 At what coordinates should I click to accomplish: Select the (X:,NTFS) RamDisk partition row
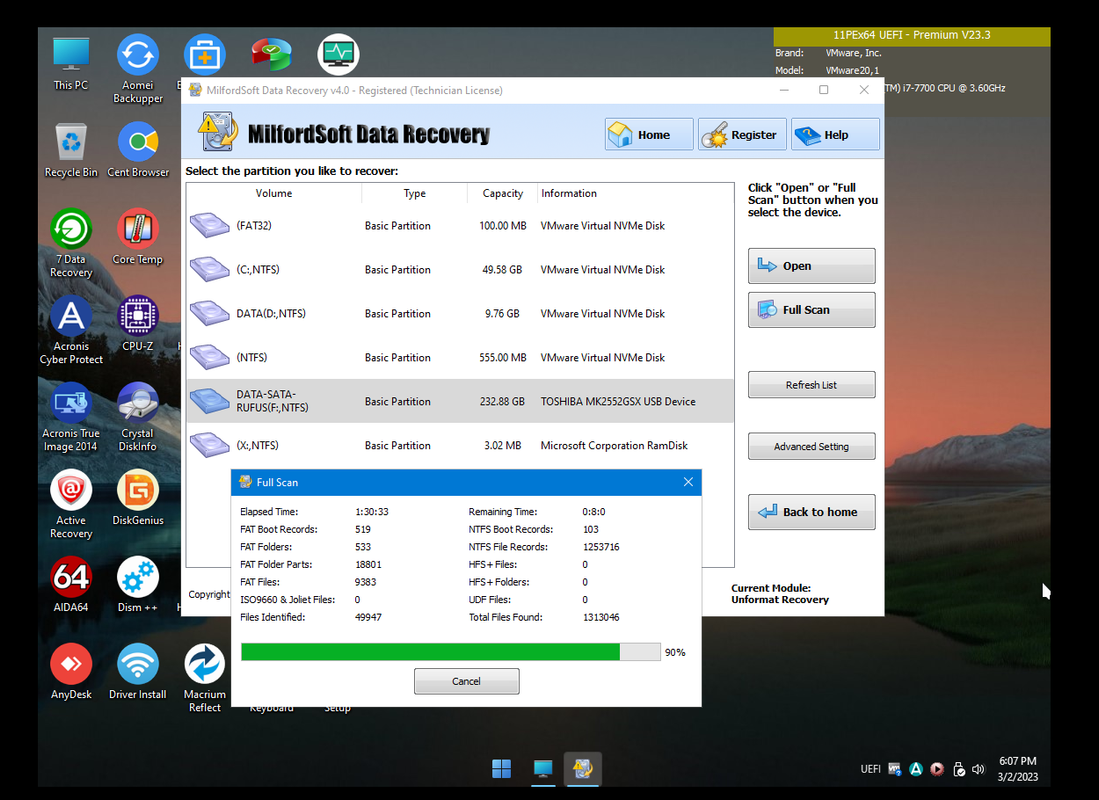coord(460,445)
